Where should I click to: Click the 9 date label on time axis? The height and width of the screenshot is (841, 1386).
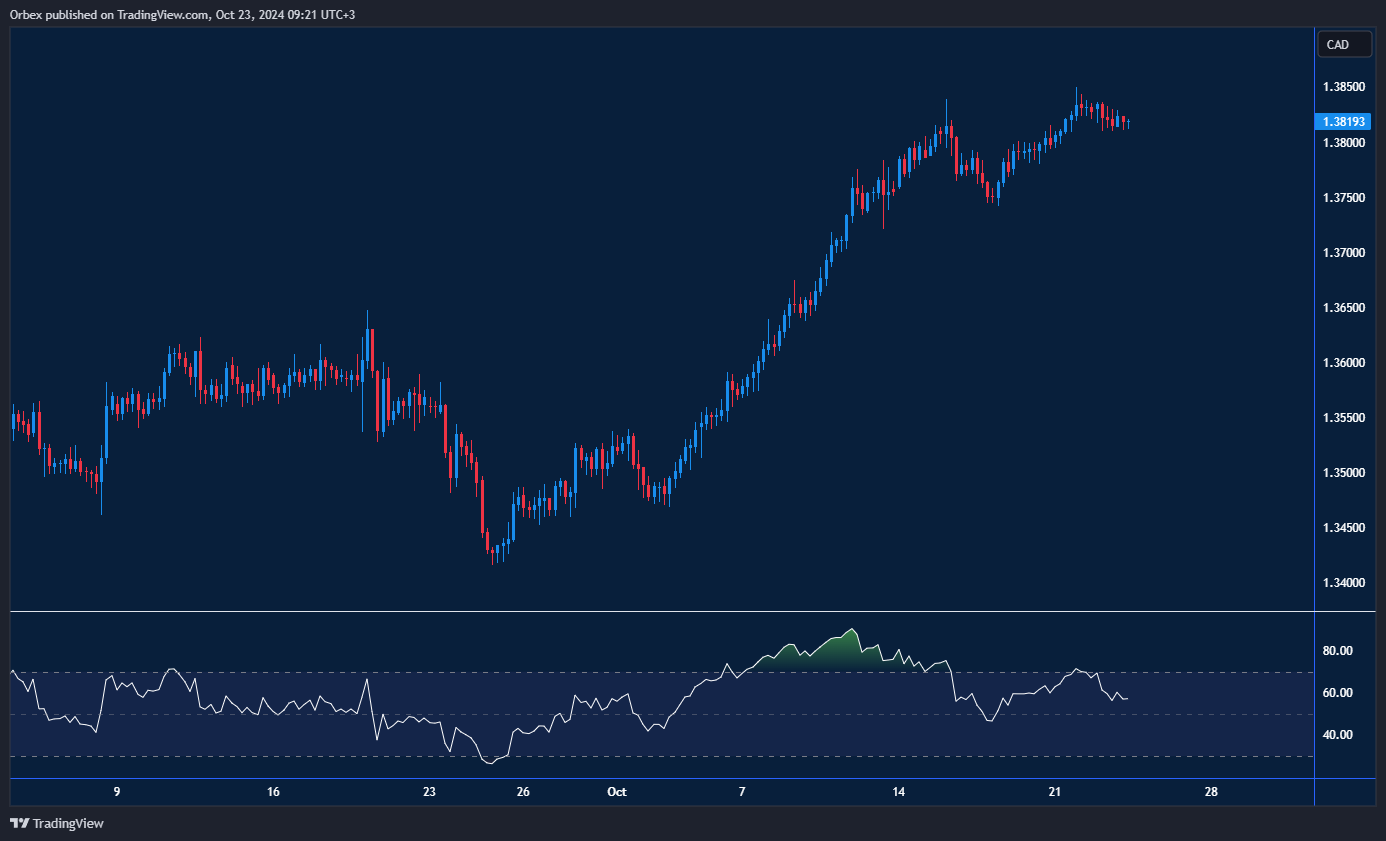point(117,792)
